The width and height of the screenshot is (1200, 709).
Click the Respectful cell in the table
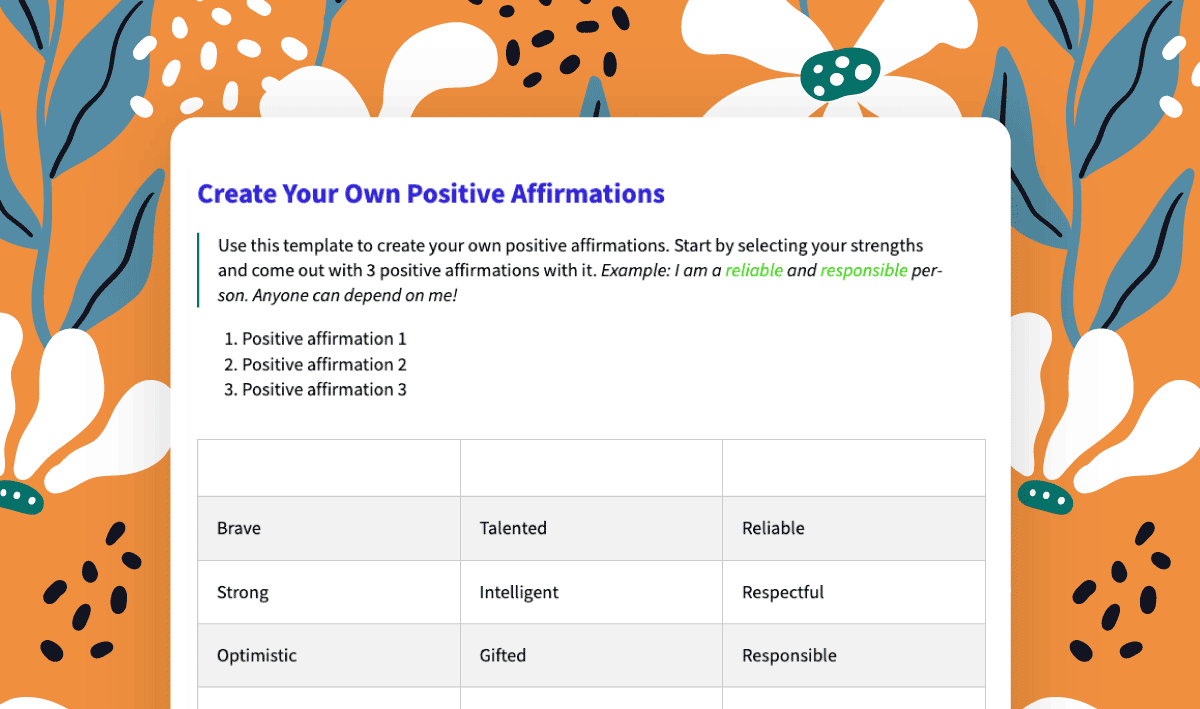coord(854,592)
